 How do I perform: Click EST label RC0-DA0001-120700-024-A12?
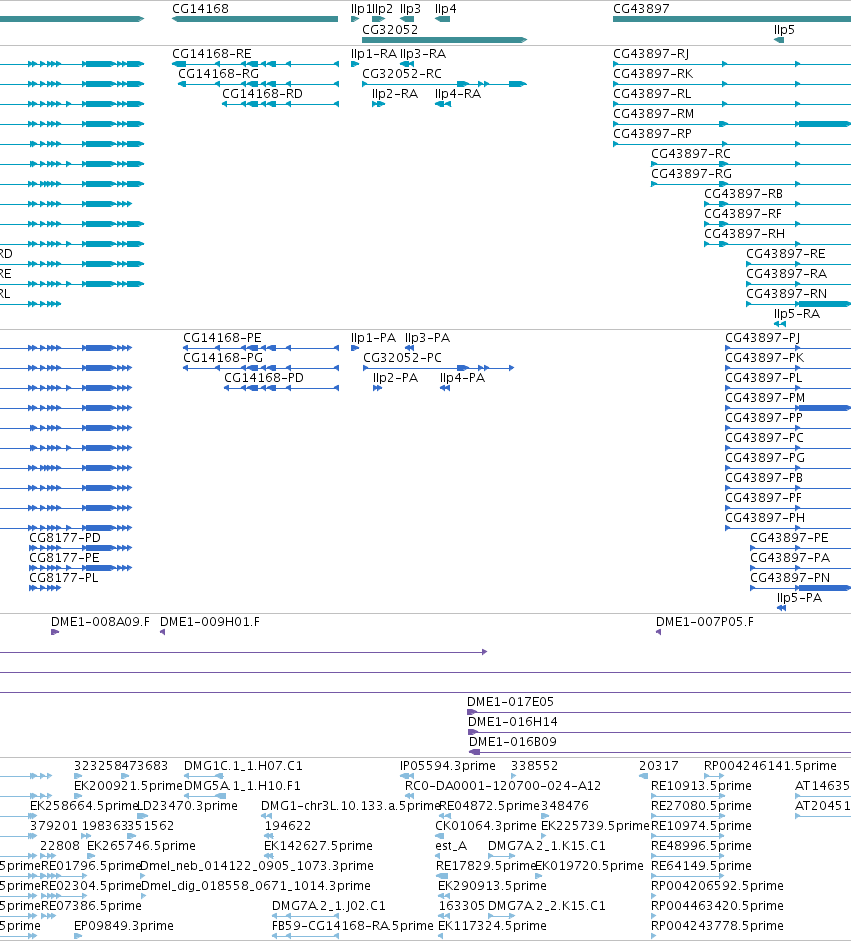503,786
